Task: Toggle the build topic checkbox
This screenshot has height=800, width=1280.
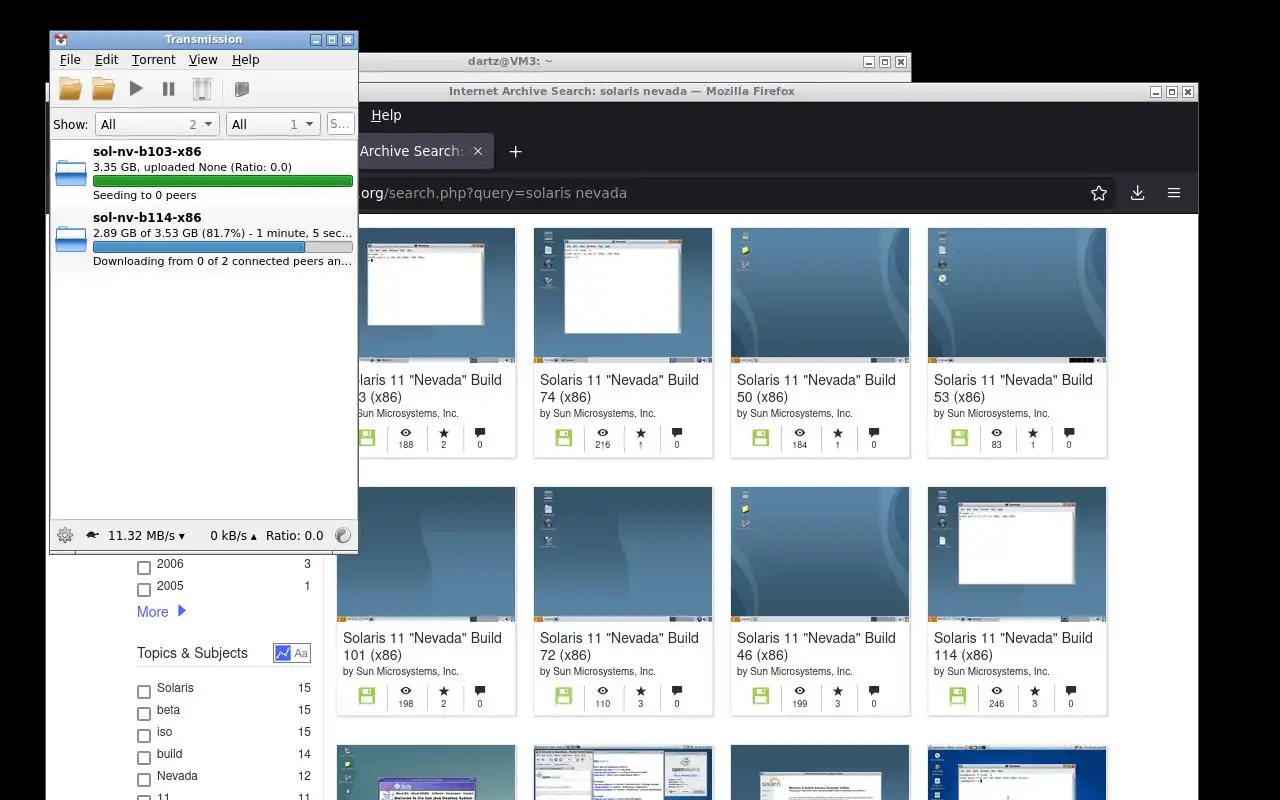Action: click(x=144, y=757)
